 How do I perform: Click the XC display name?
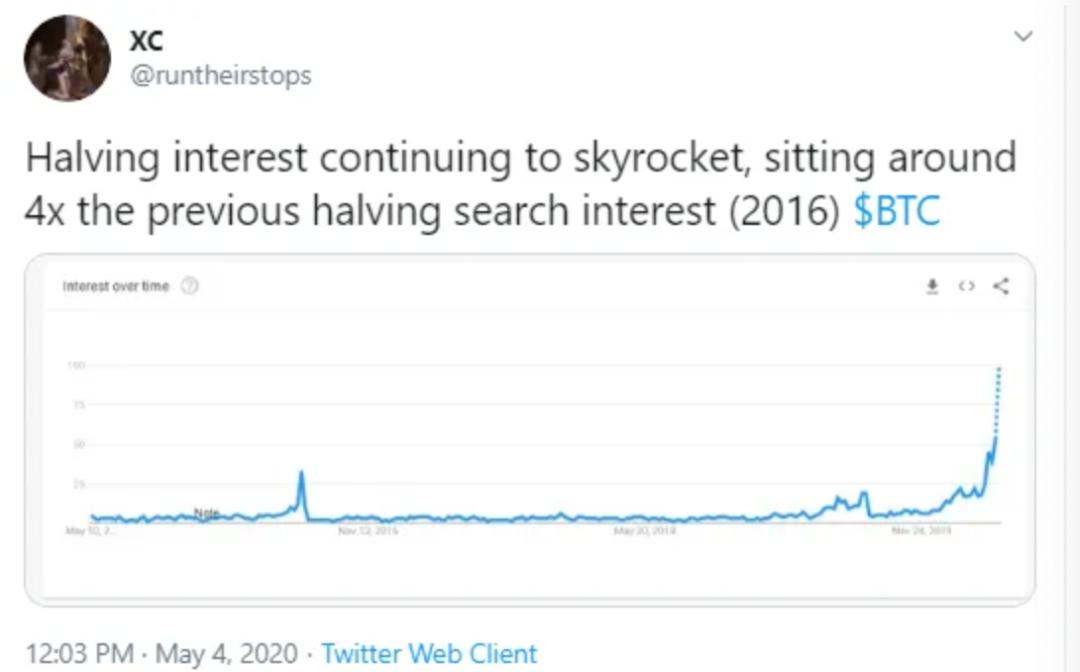pyautogui.click(x=145, y=38)
